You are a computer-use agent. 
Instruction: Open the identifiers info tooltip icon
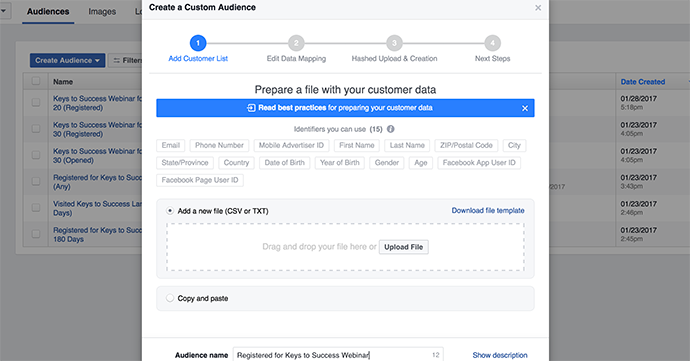click(x=390, y=129)
